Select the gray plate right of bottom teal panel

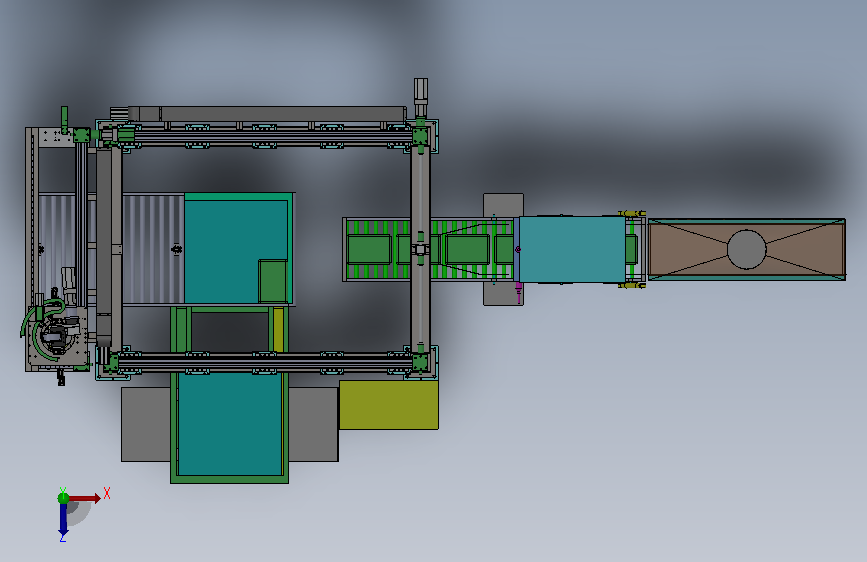[314, 424]
